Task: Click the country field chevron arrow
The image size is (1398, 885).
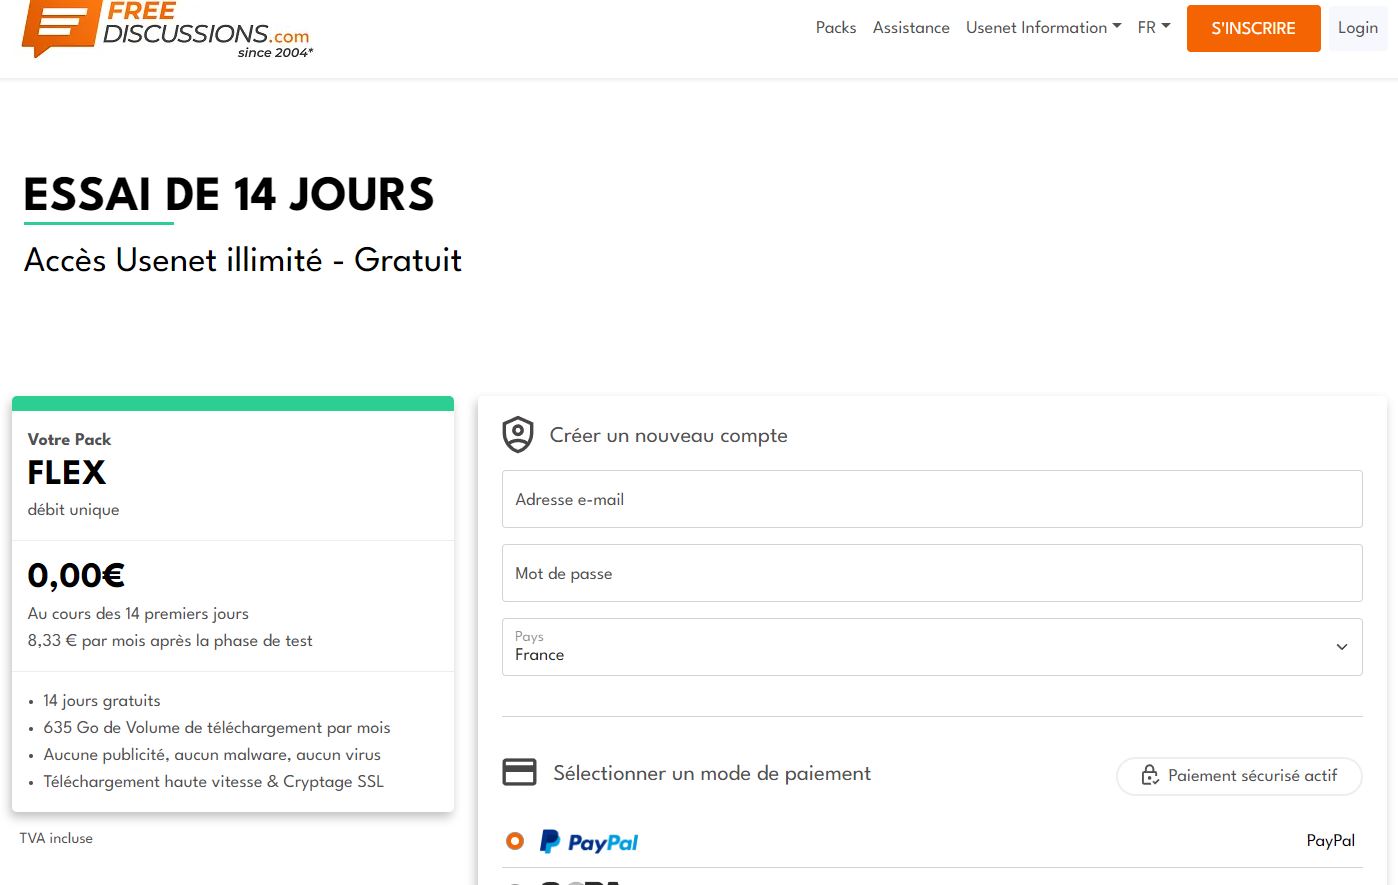Action: click(1341, 647)
